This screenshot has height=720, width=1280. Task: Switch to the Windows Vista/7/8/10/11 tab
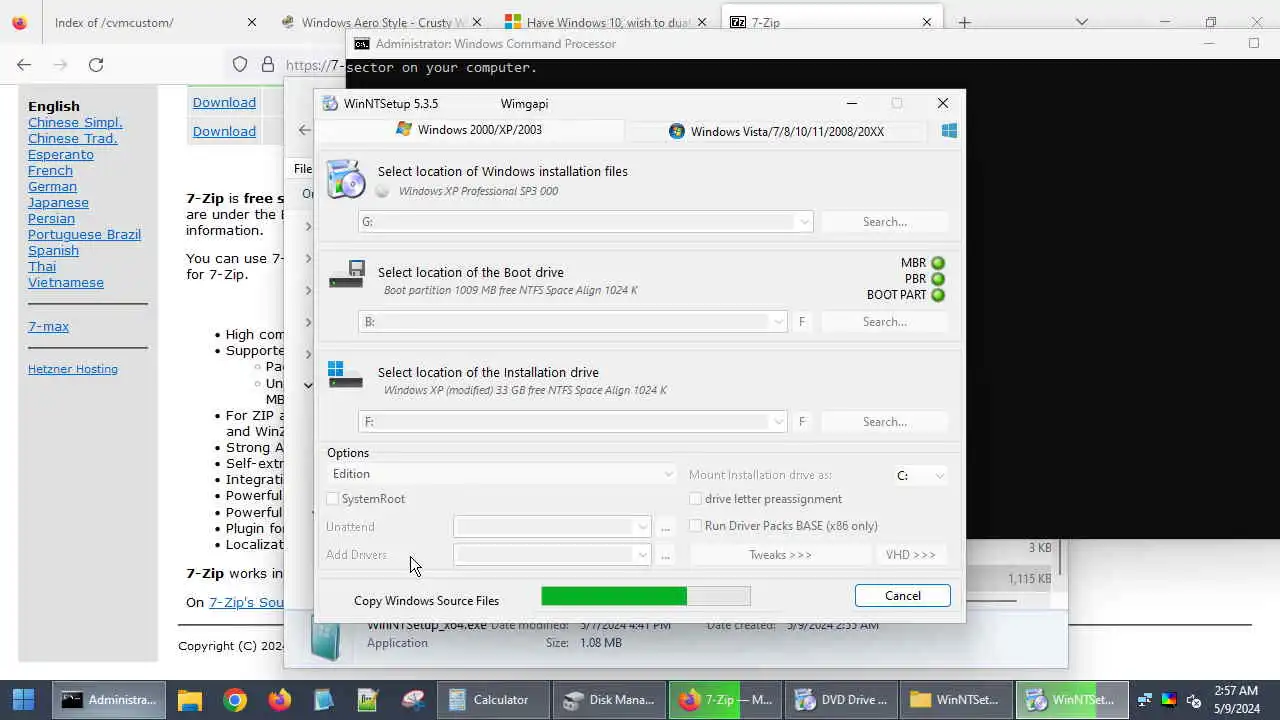click(777, 131)
